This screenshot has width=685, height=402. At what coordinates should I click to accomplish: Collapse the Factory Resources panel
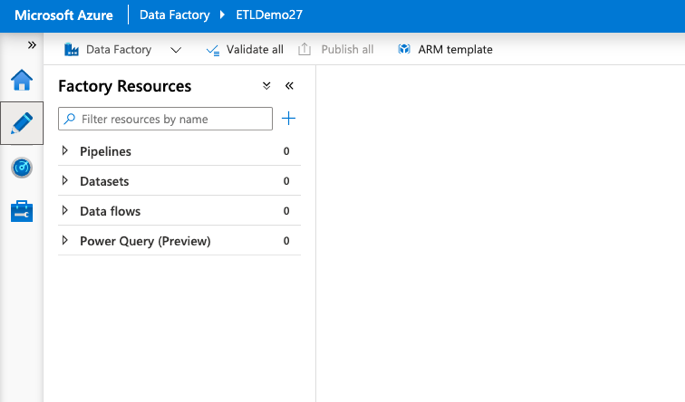coord(290,86)
